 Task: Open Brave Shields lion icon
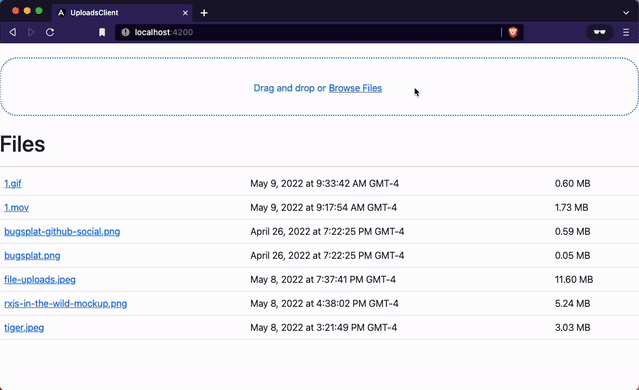pos(513,32)
